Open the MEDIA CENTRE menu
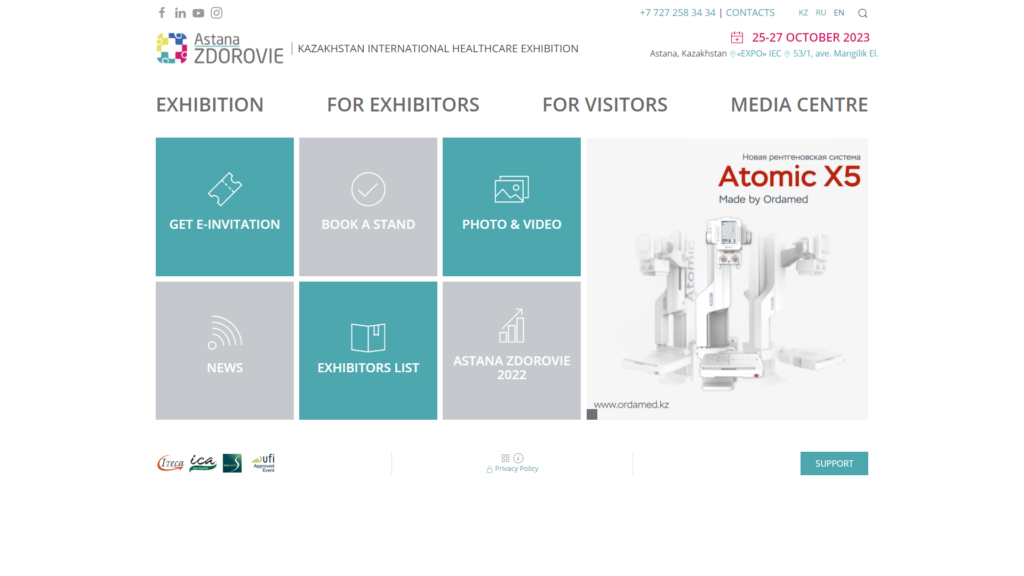This screenshot has width=1024, height=576. pos(799,104)
